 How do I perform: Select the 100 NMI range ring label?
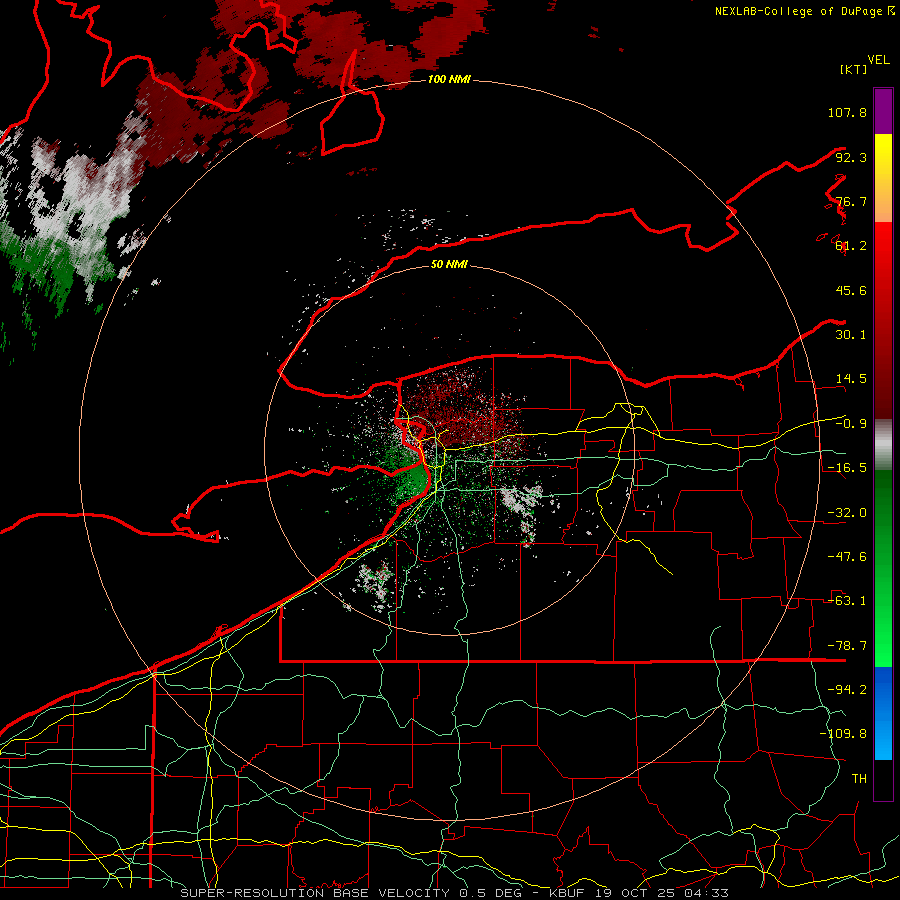point(449,79)
